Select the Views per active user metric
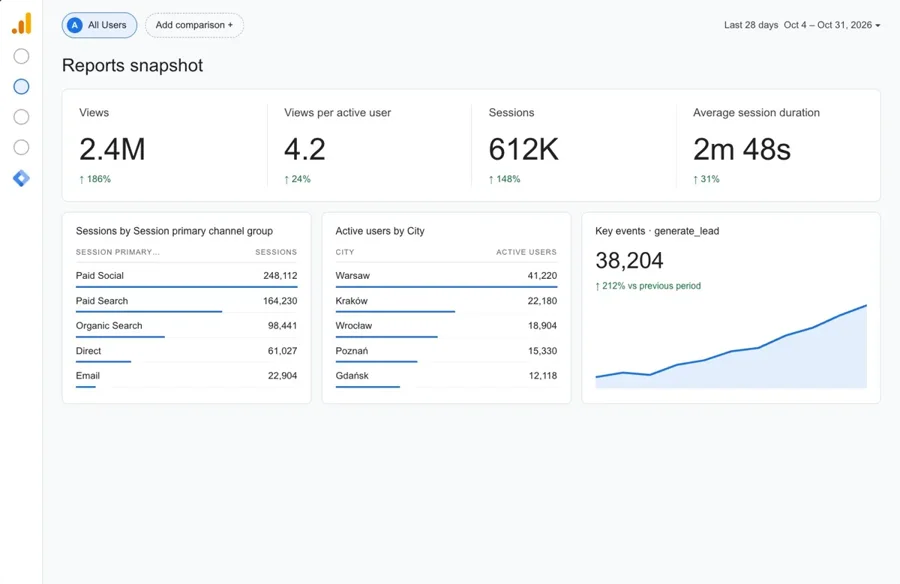The image size is (900, 584). point(369,145)
